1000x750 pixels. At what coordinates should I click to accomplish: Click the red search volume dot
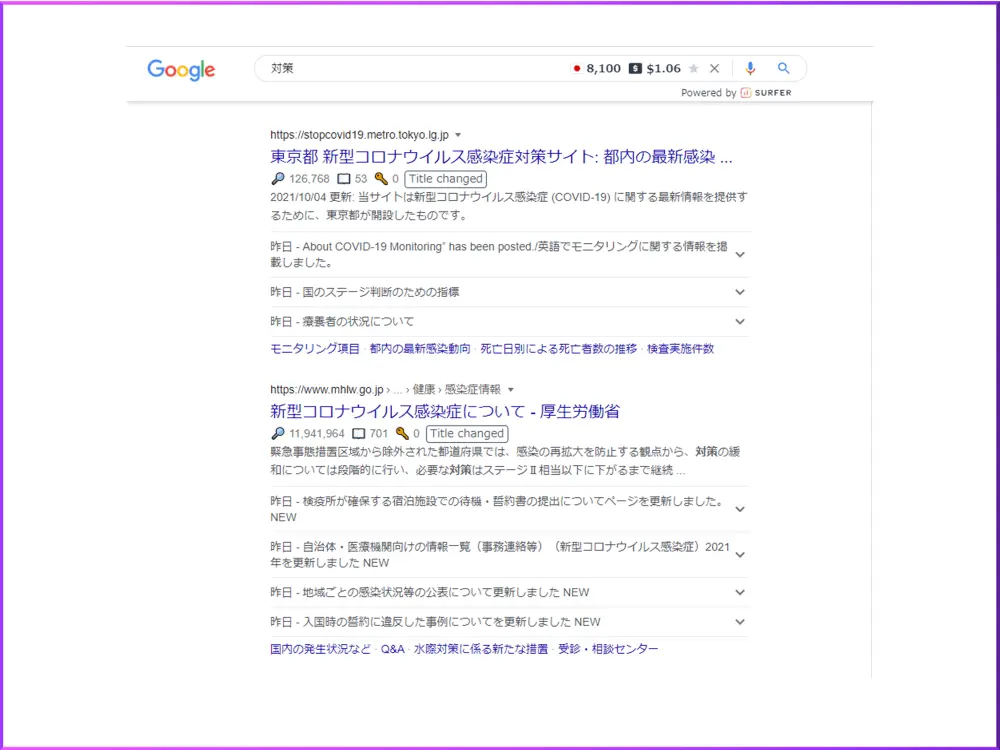click(x=576, y=69)
